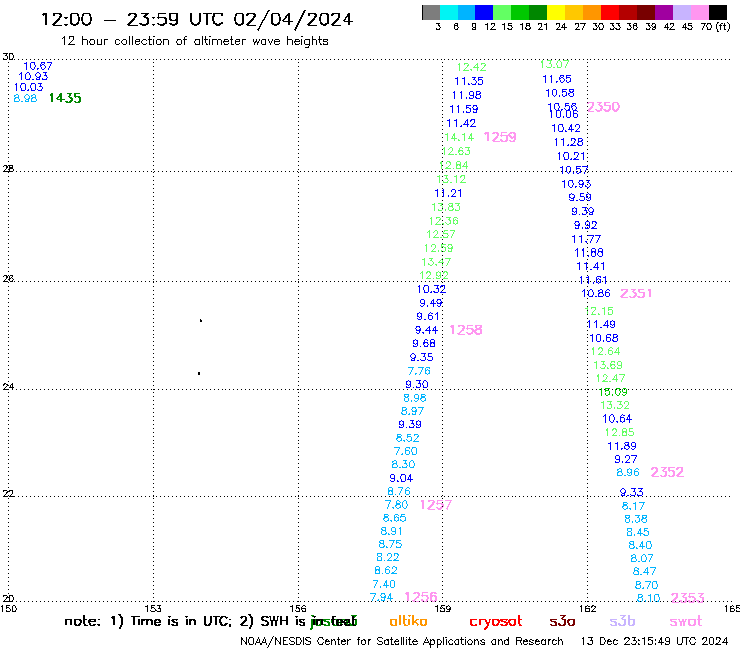
Task: Click the 14.14 wave height reading
Action: tap(459, 137)
